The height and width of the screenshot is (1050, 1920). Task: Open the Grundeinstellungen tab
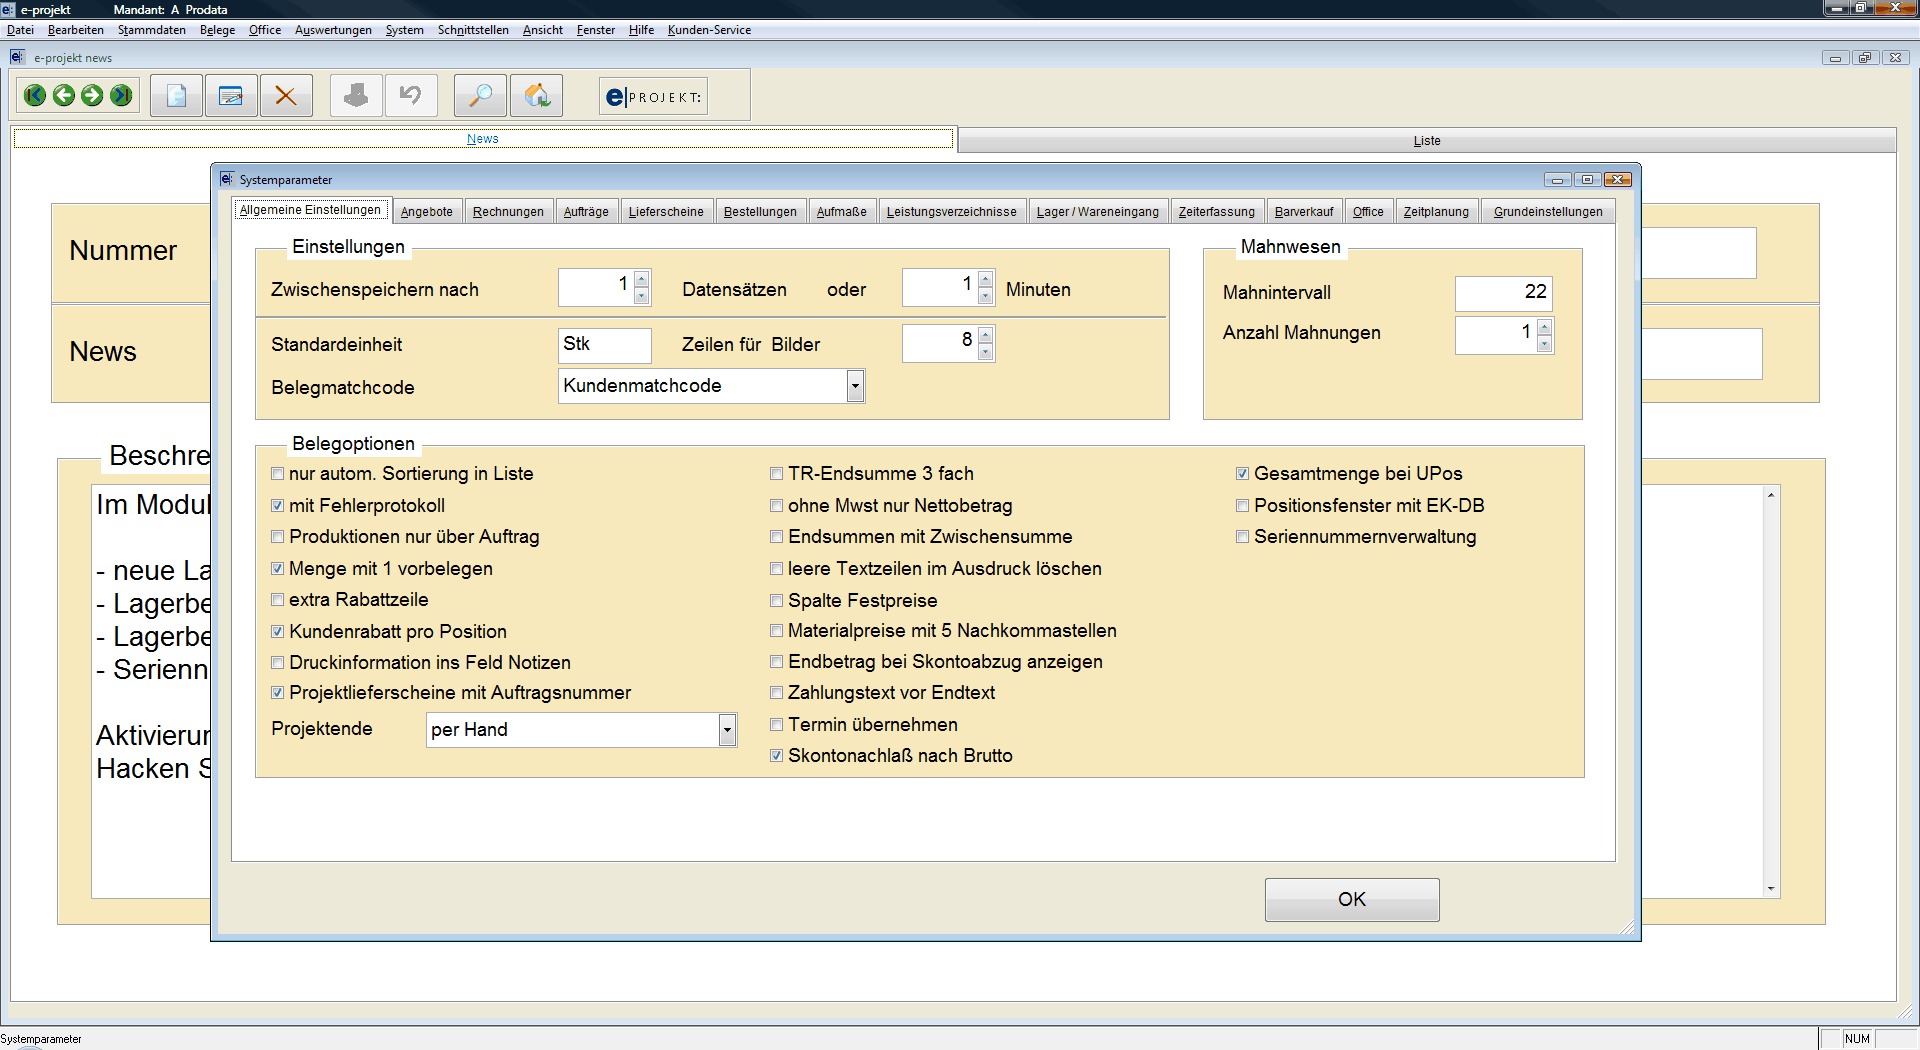tap(1548, 211)
